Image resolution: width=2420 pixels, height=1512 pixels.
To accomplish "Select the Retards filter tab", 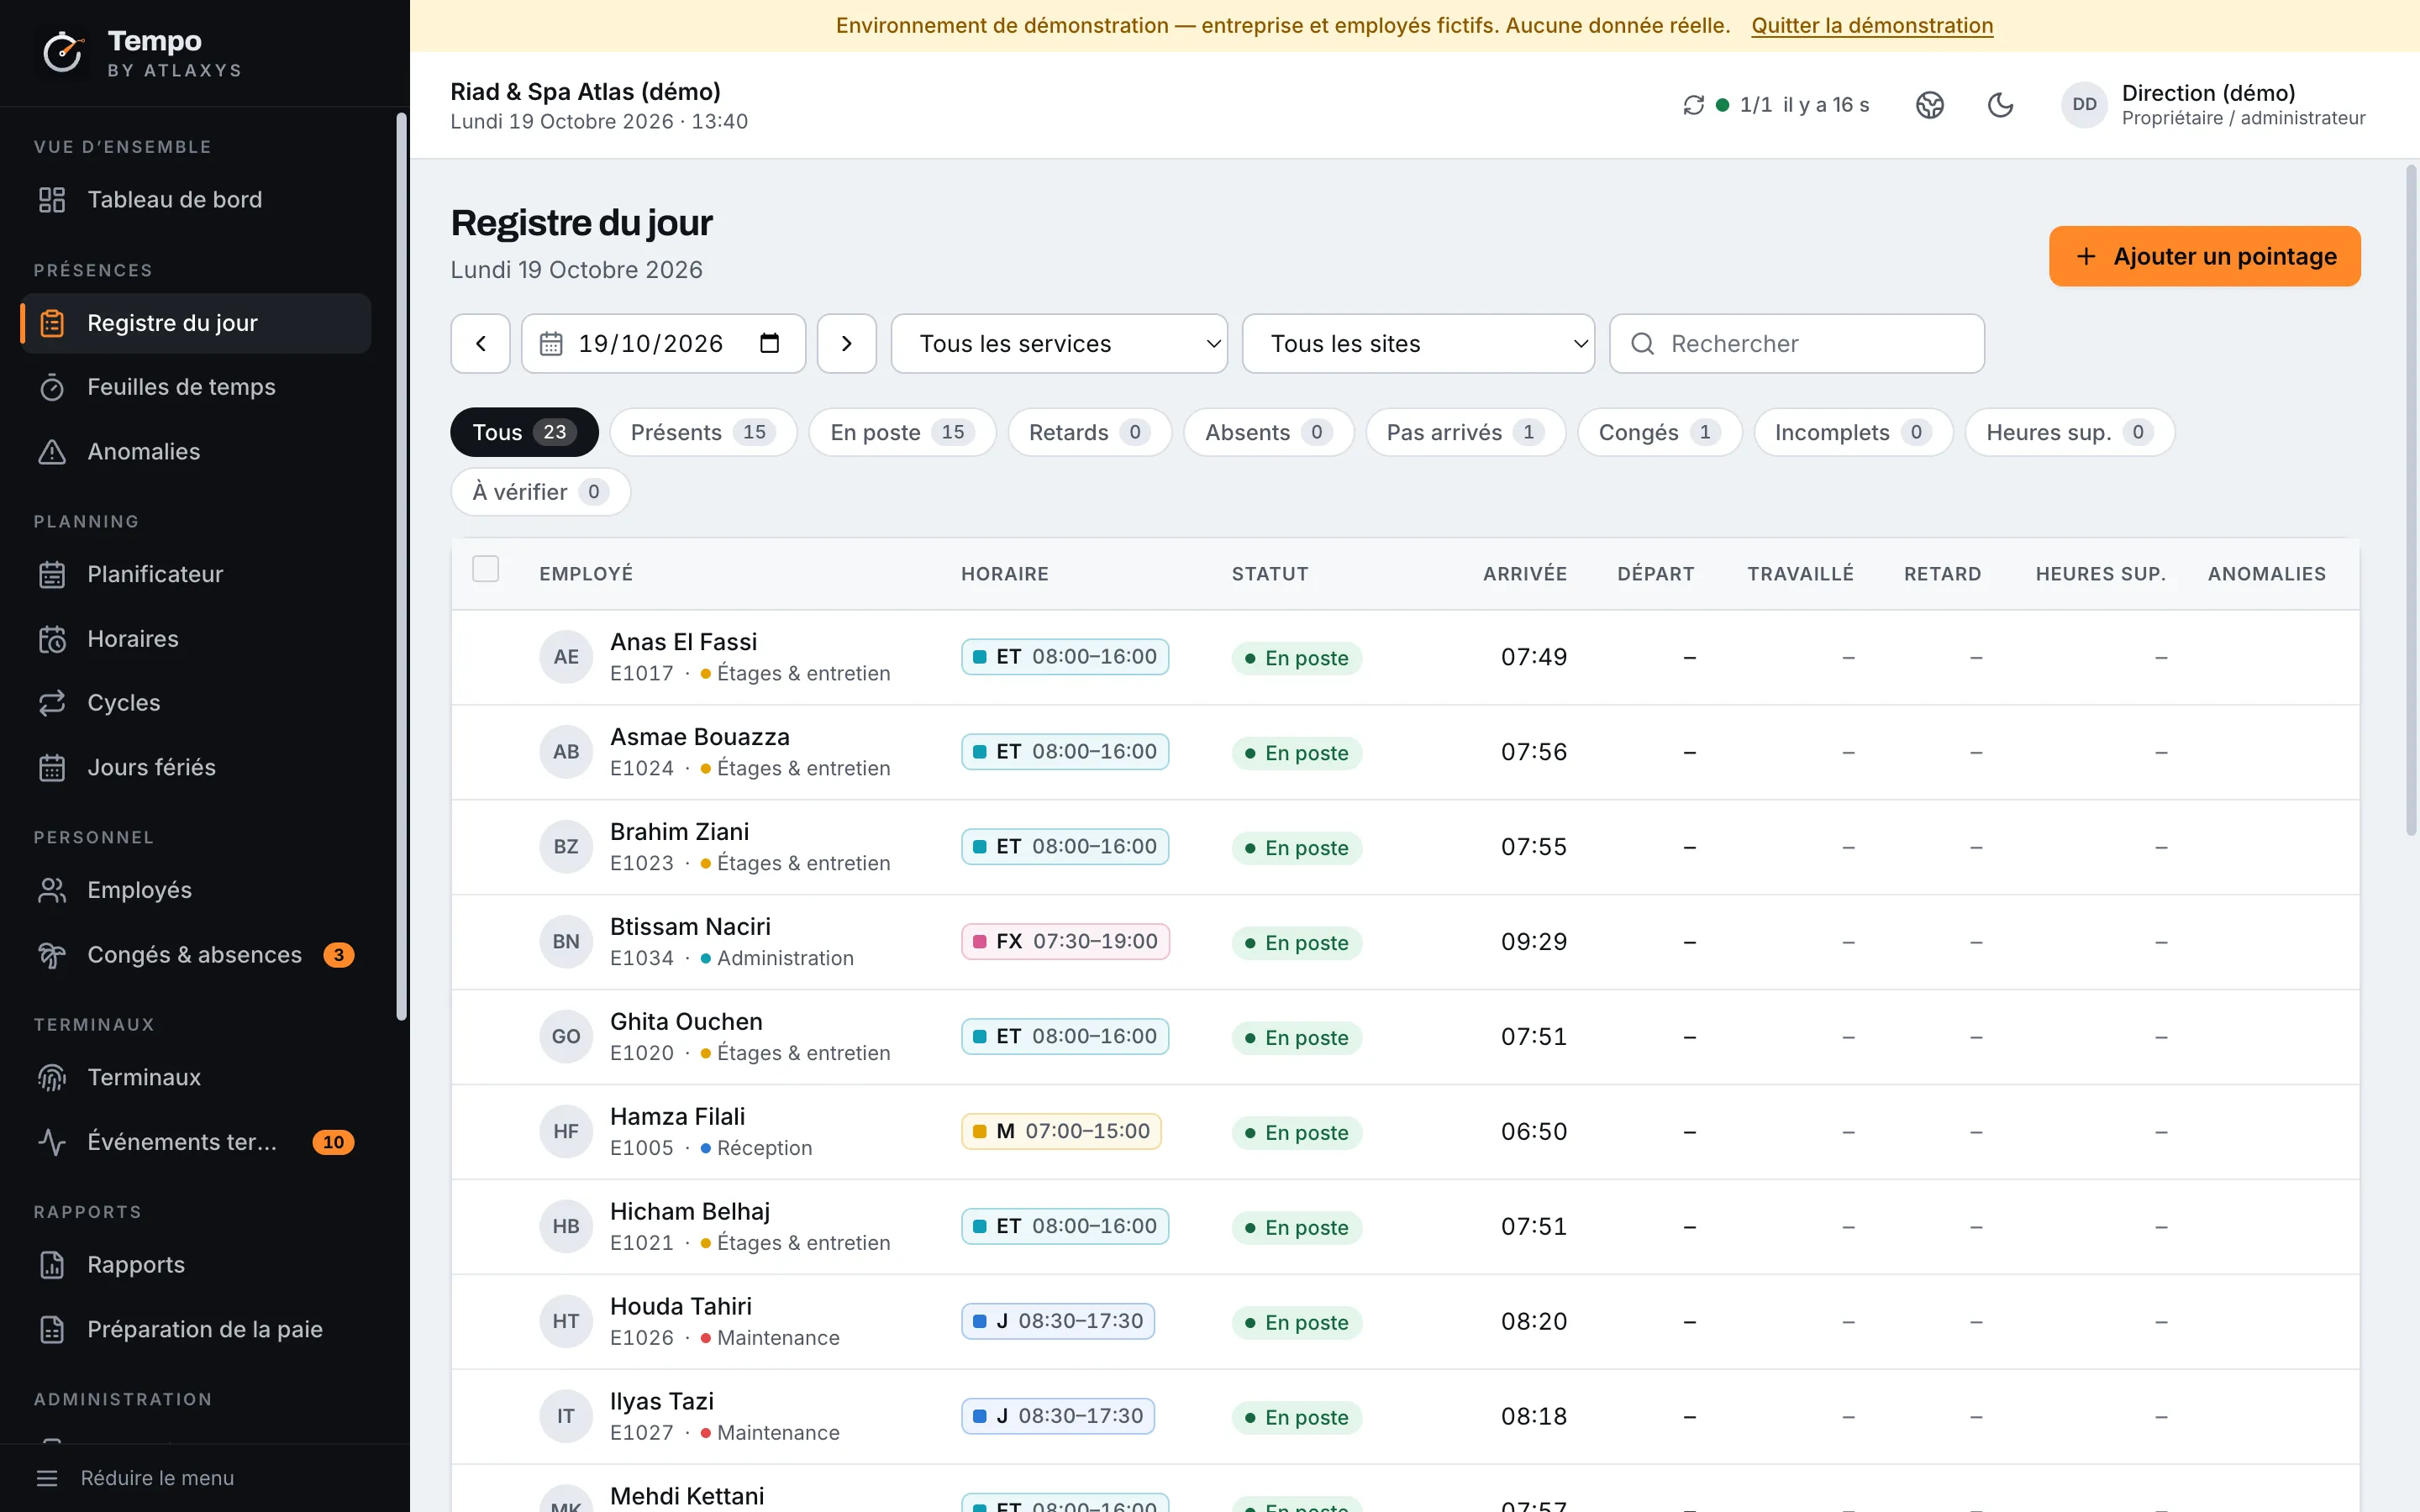I will [1089, 432].
